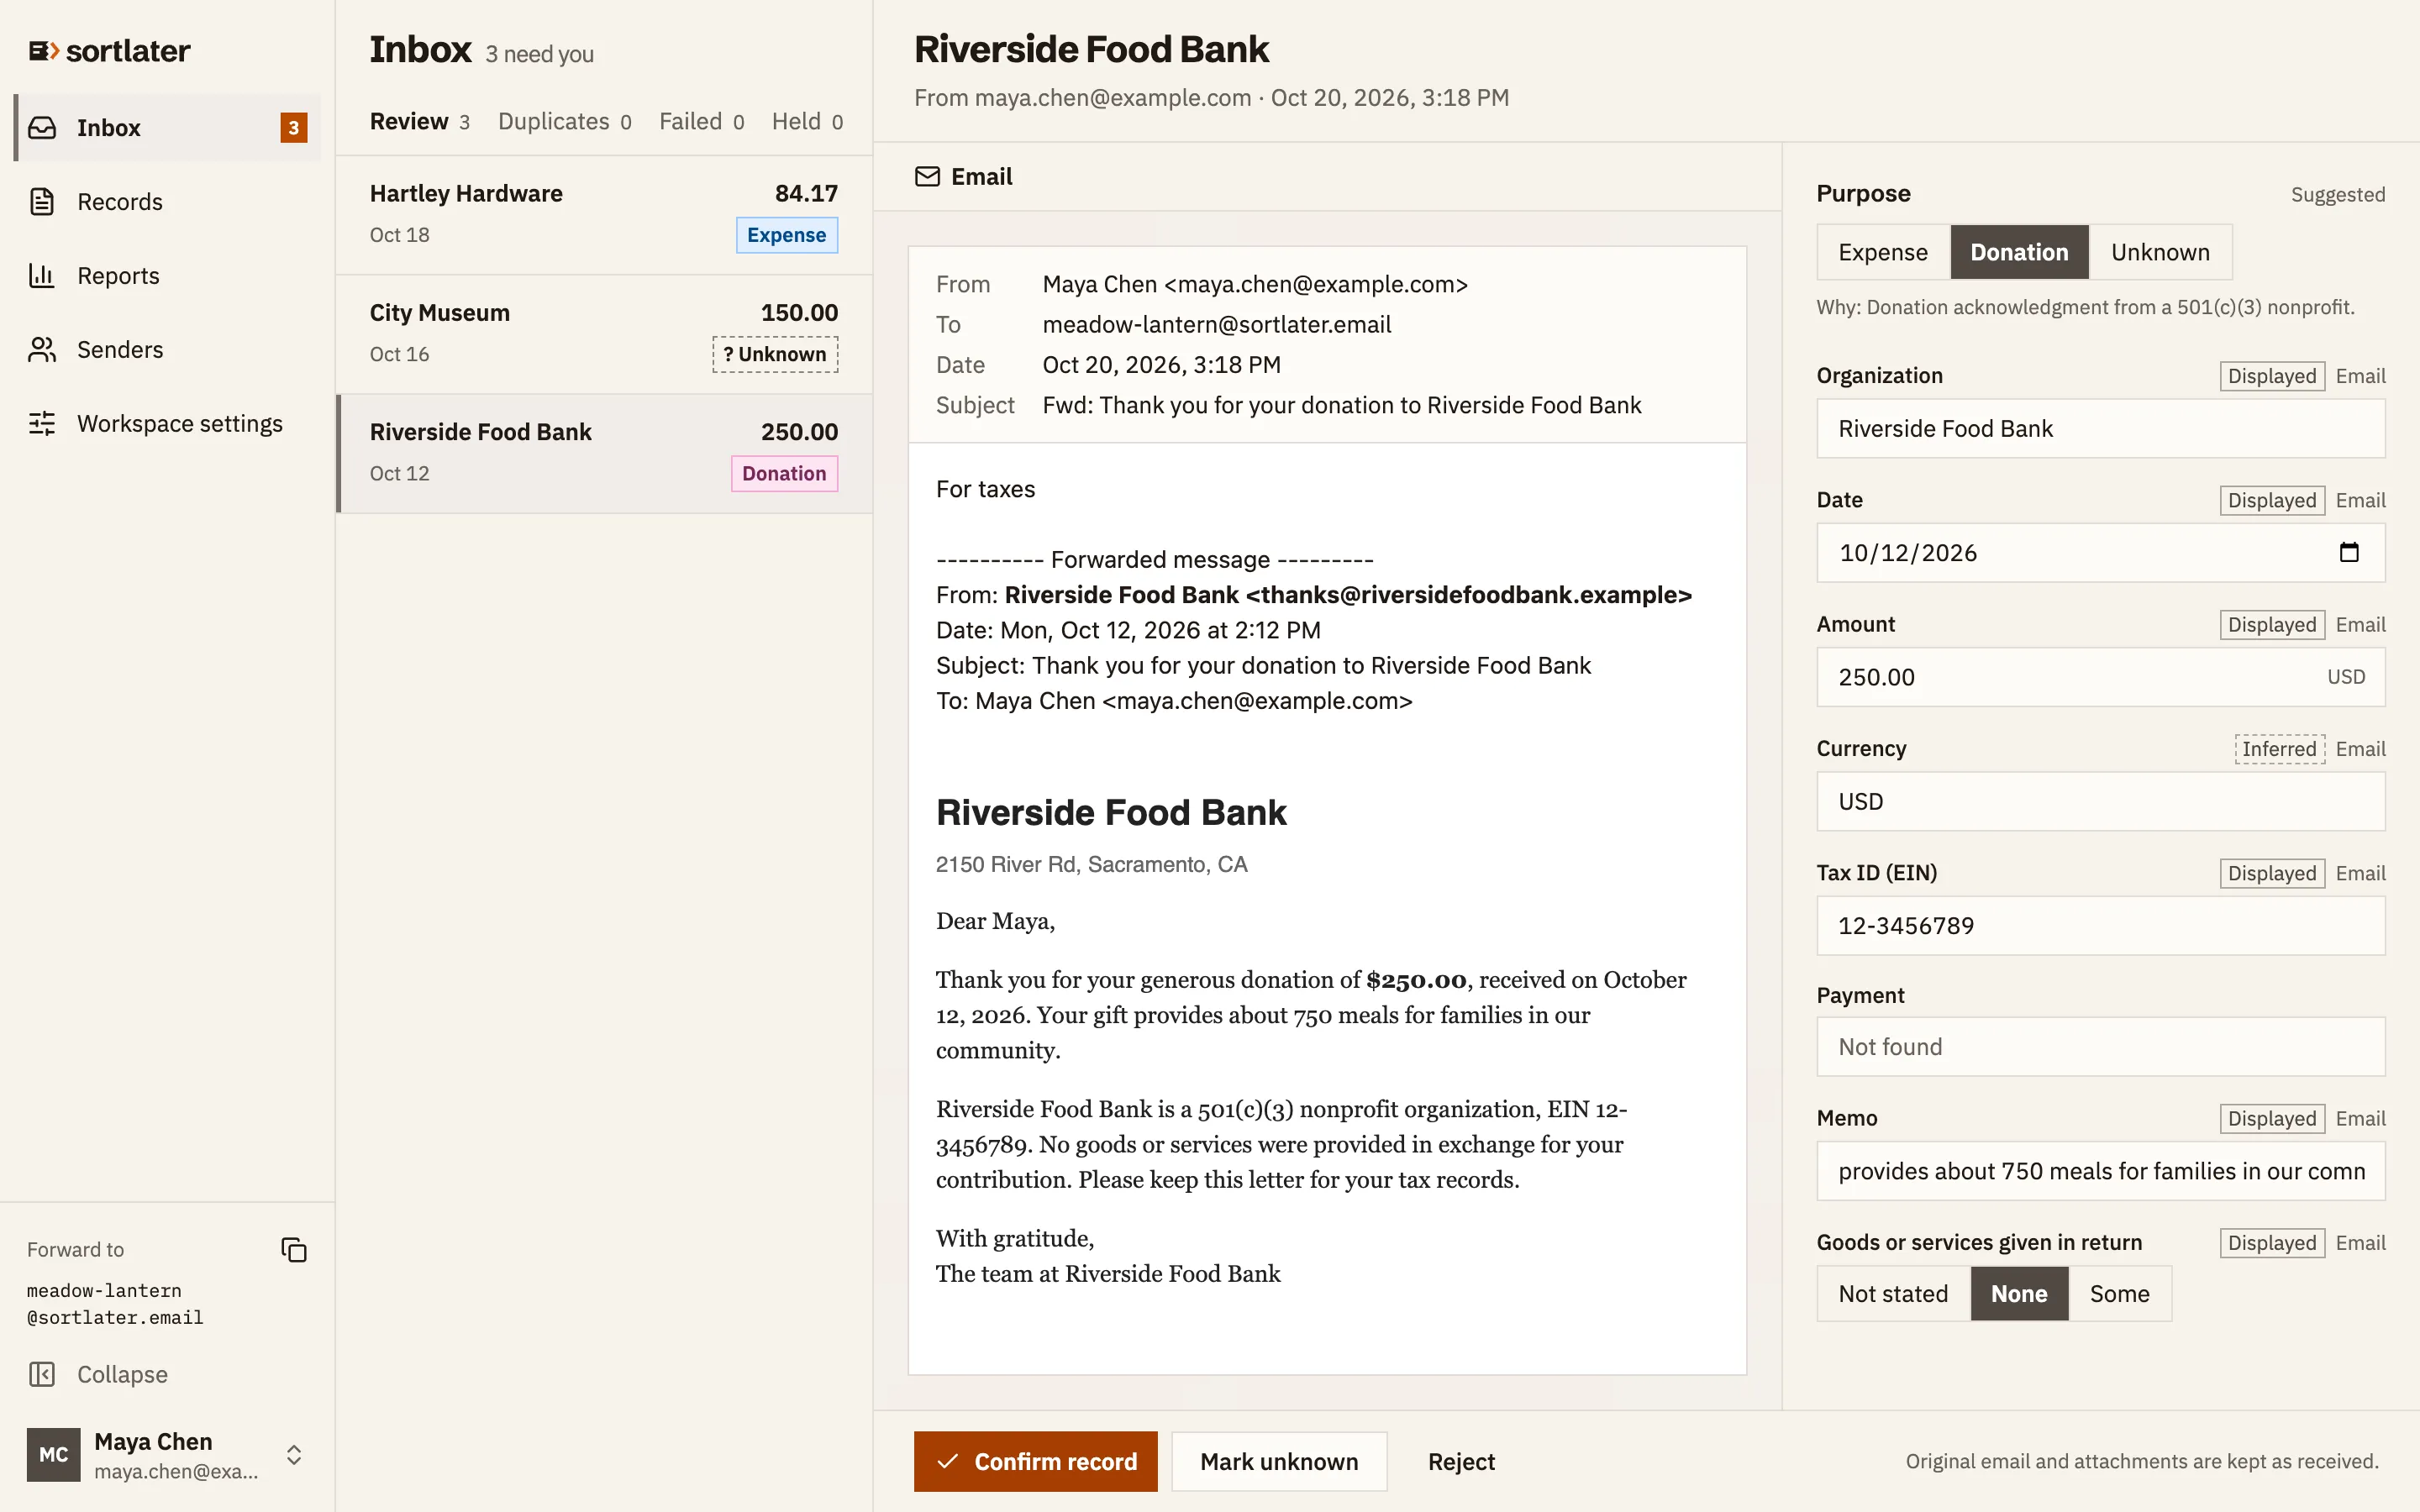Choose Not stated for goods or services

pyautogui.click(x=1893, y=1294)
